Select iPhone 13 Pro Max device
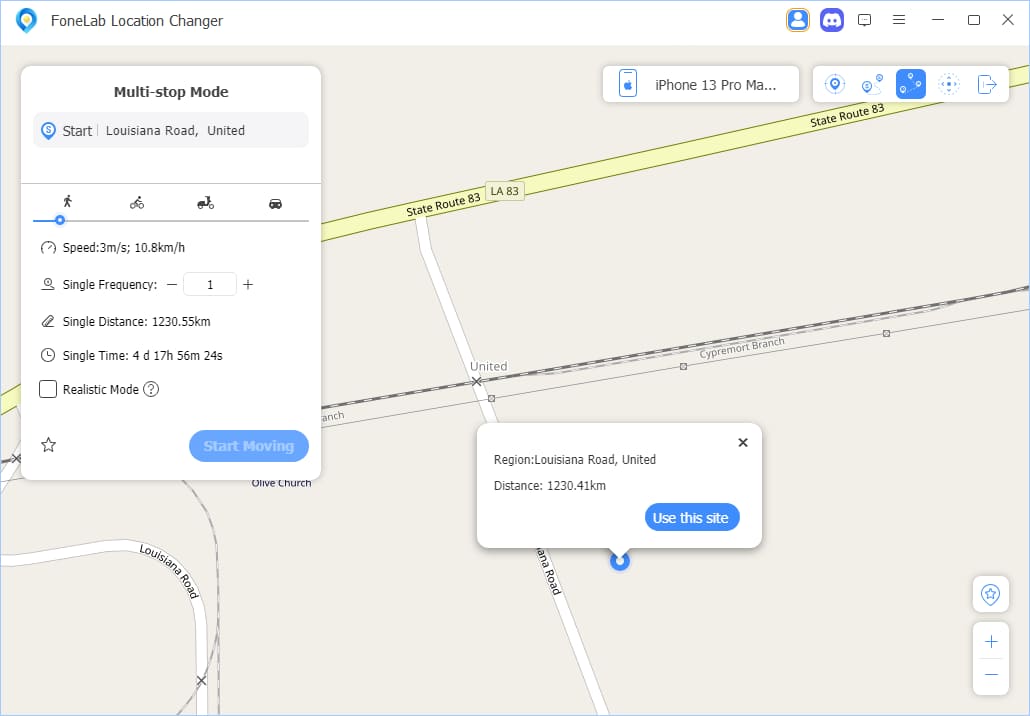The height and width of the screenshot is (716, 1030). 701,84
